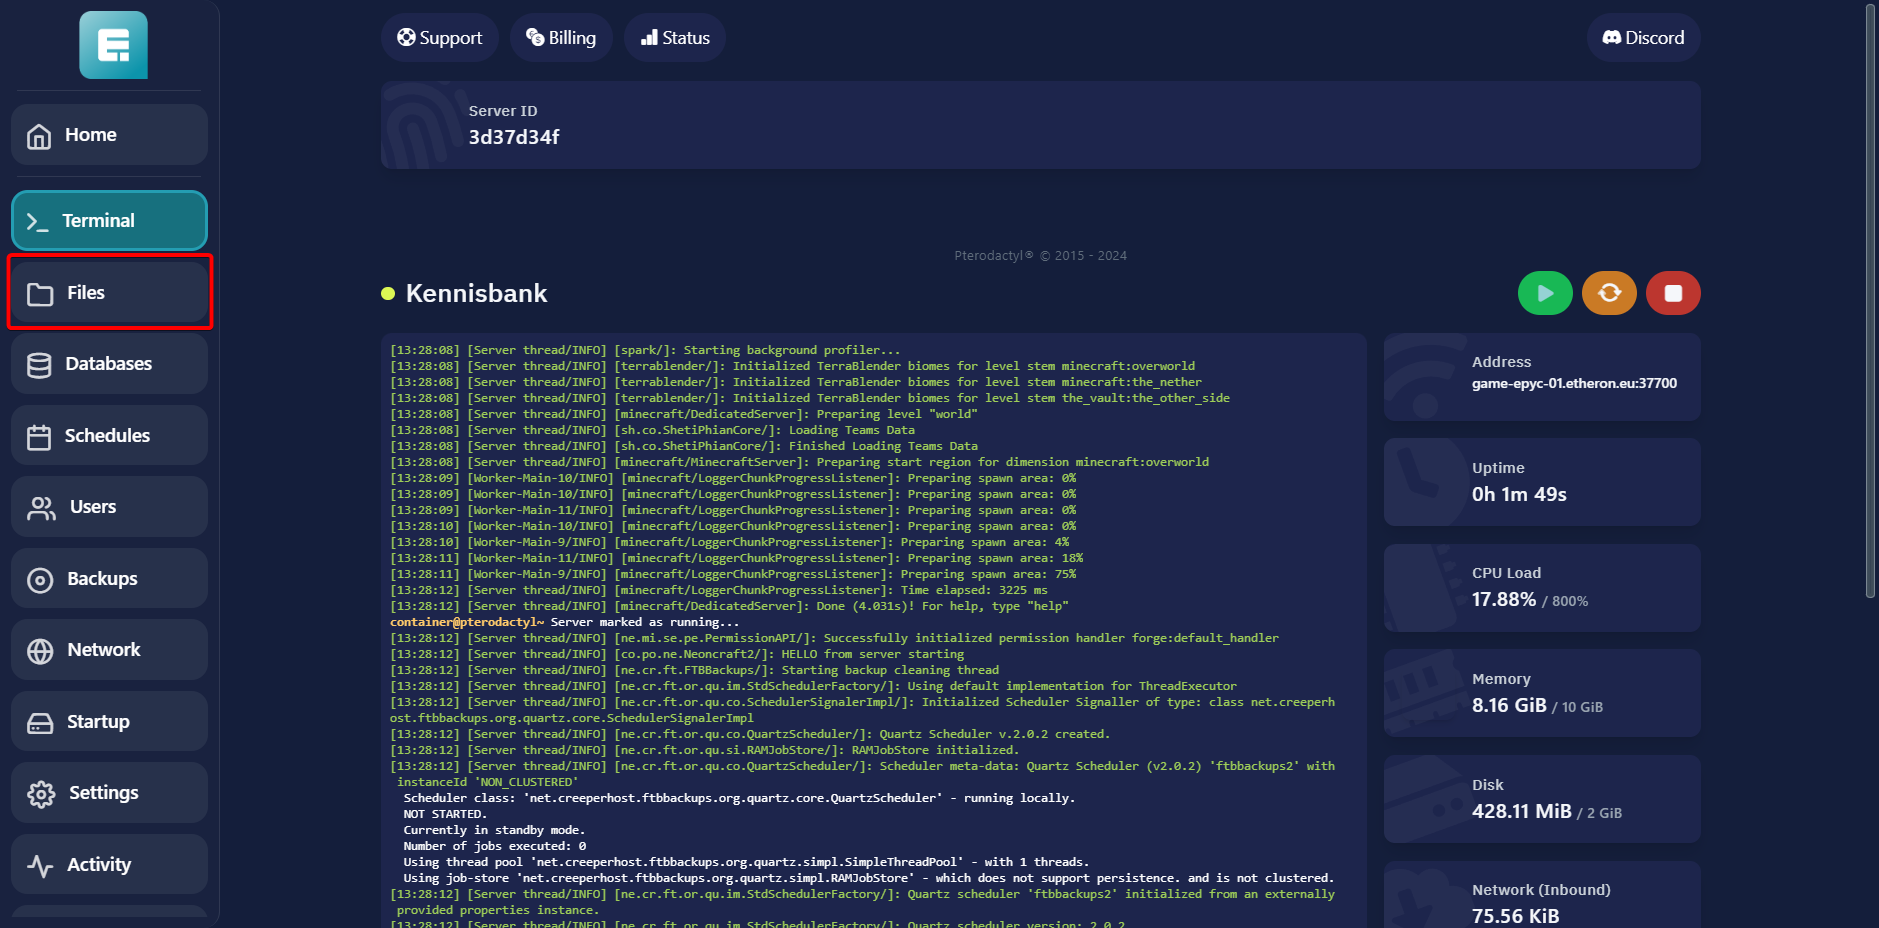Image resolution: width=1879 pixels, height=928 pixels.
Task: Click the console log line 'Server marked as running...'
Action: click(645, 622)
